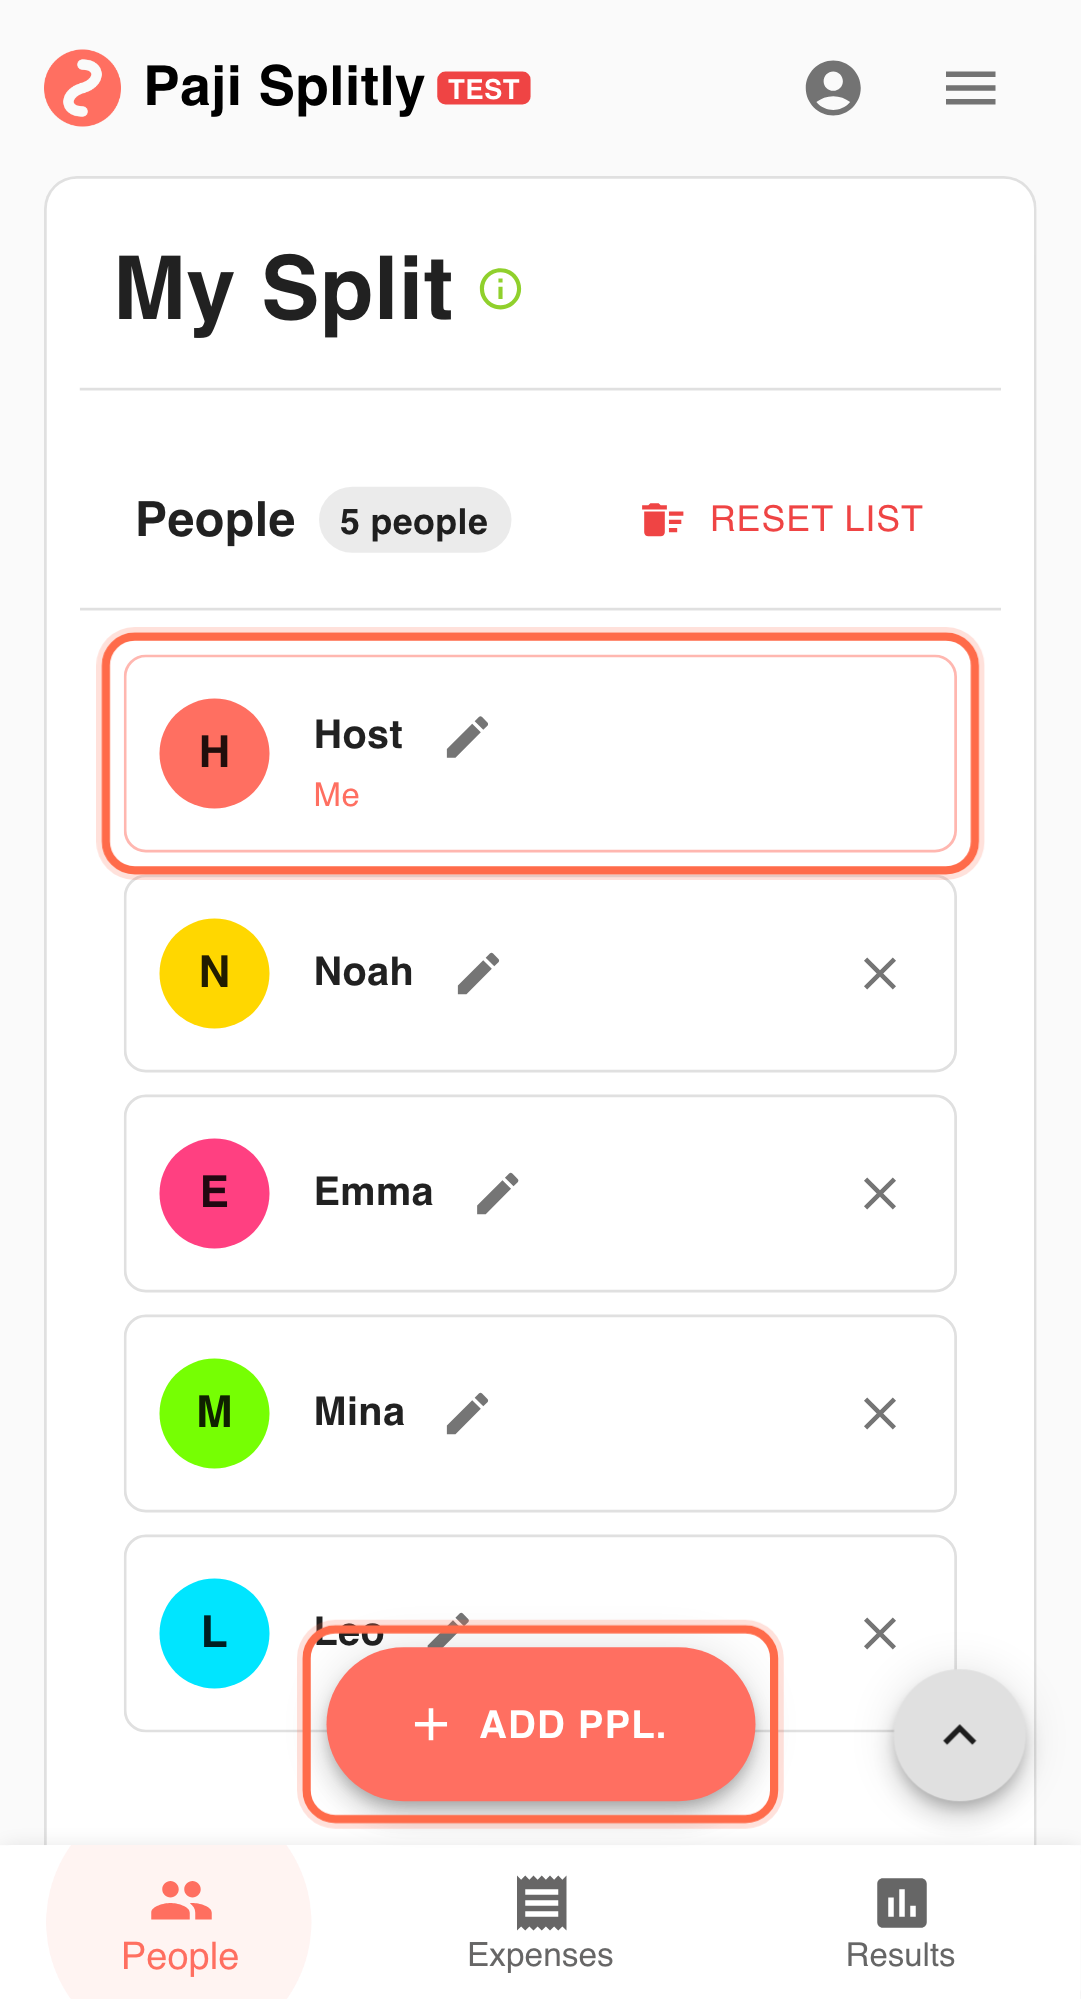Edit Mina's name with pencil icon
Viewport: 1081px width, 1999px height.
(467, 1413)
